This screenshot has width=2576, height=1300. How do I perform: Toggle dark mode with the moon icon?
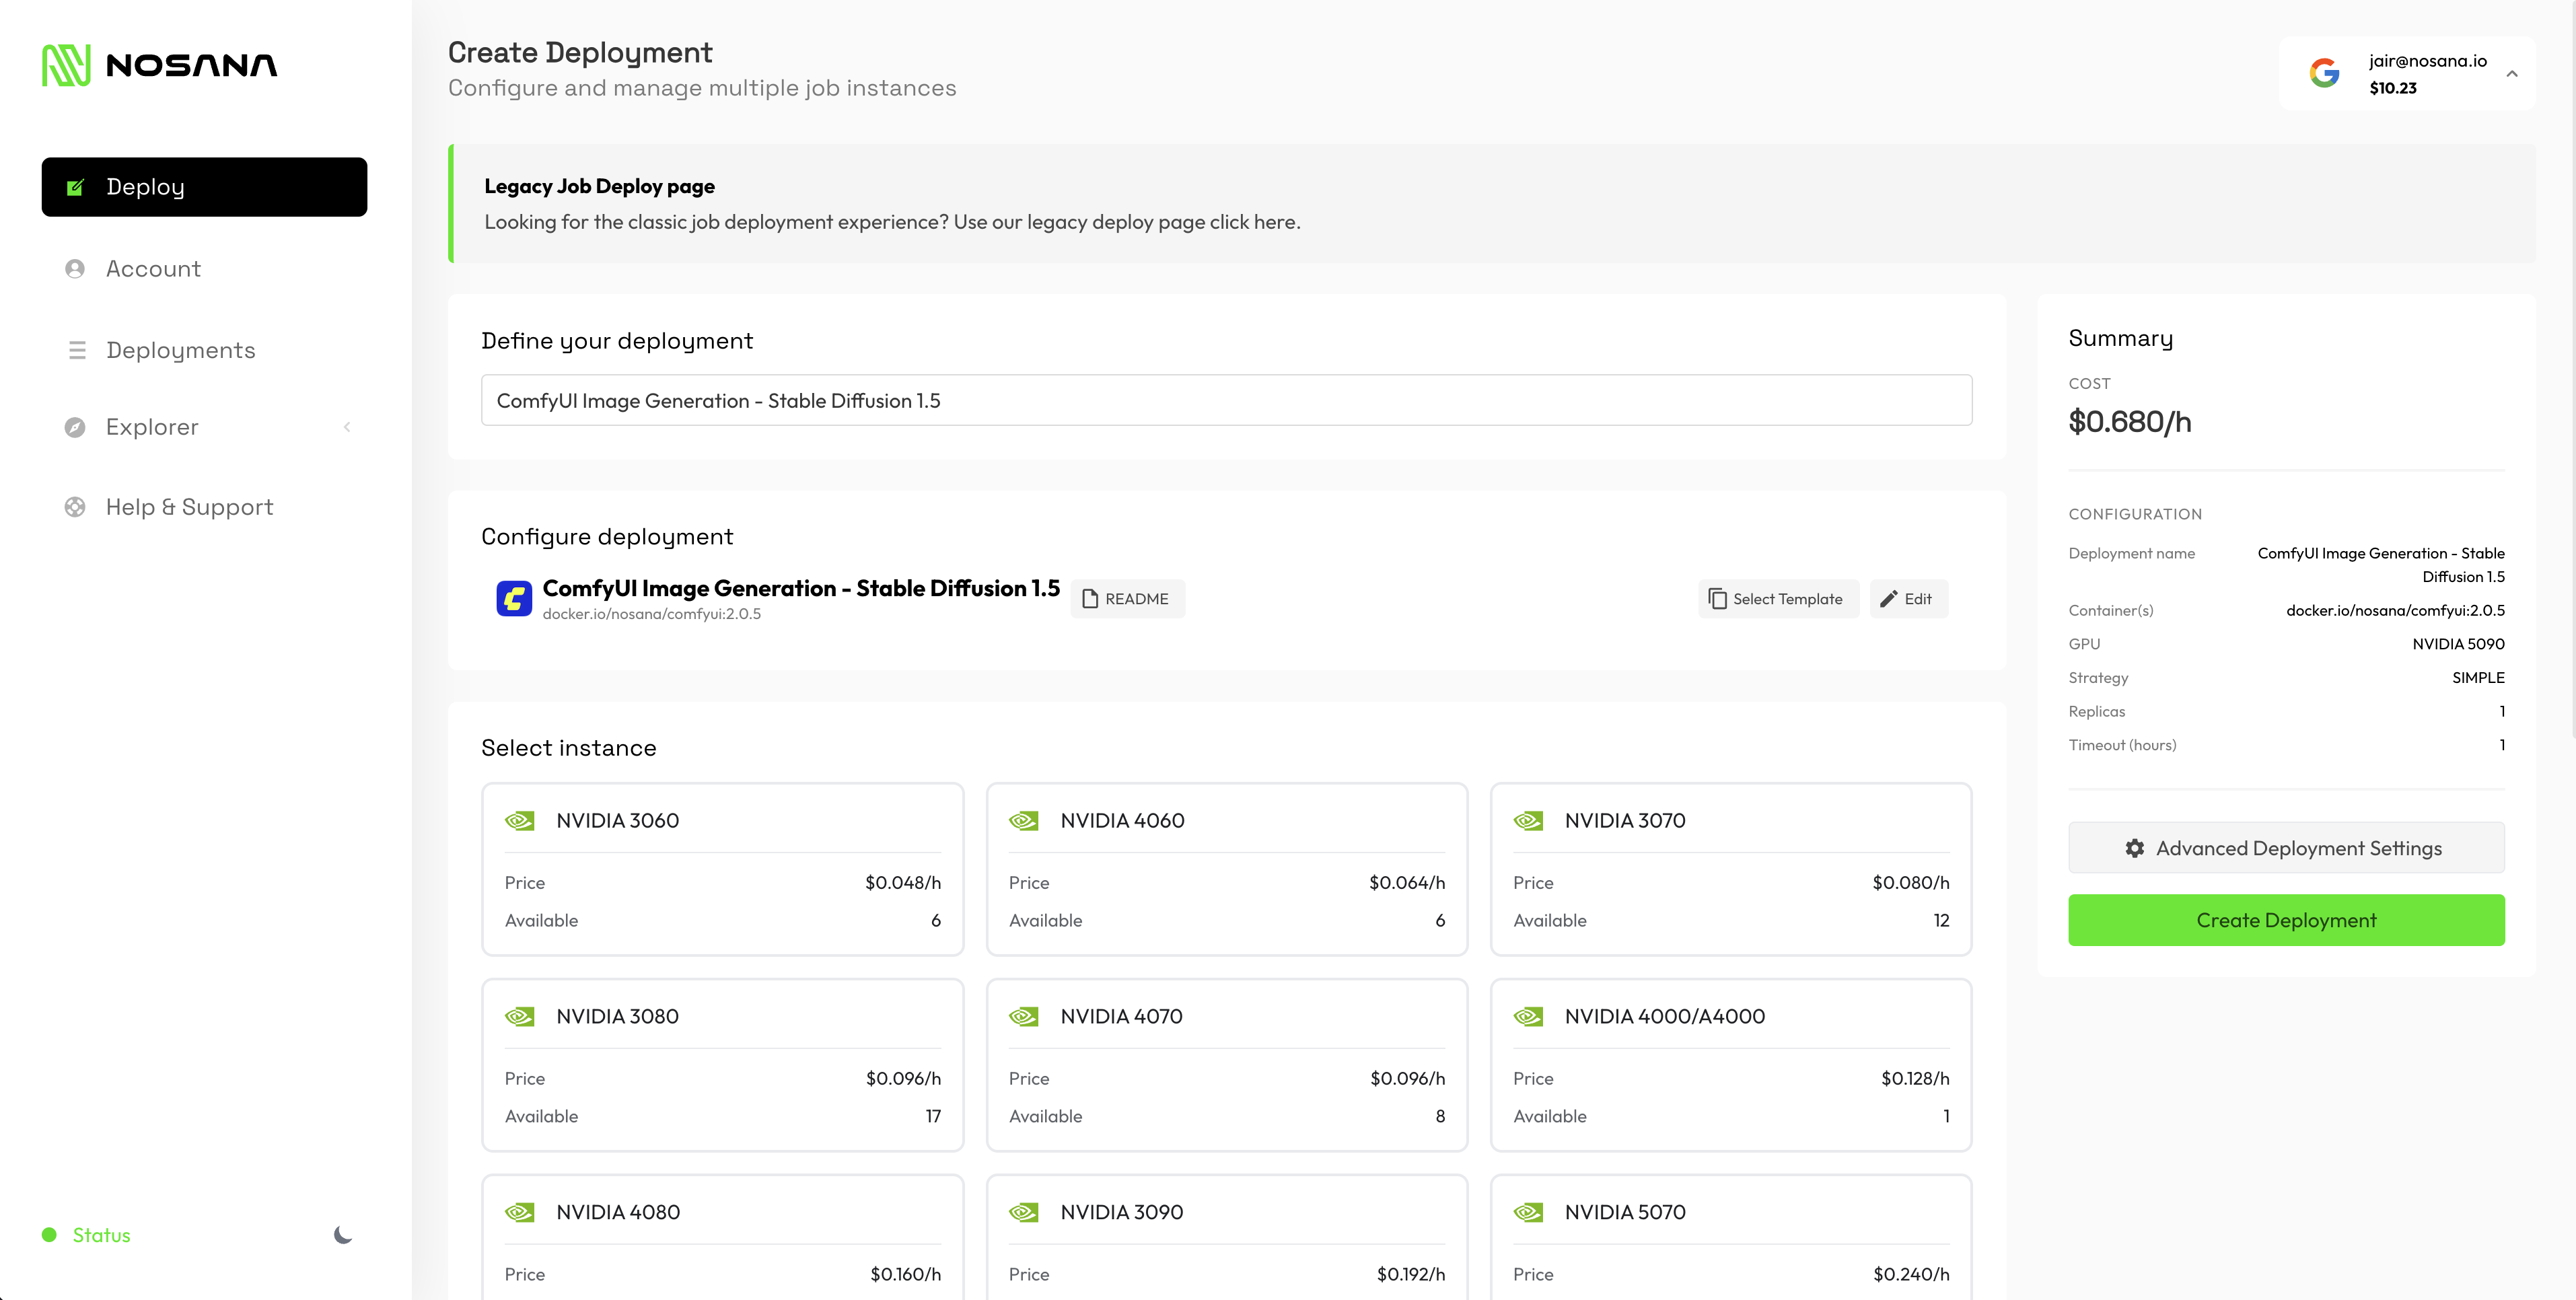pos(342,1235)
